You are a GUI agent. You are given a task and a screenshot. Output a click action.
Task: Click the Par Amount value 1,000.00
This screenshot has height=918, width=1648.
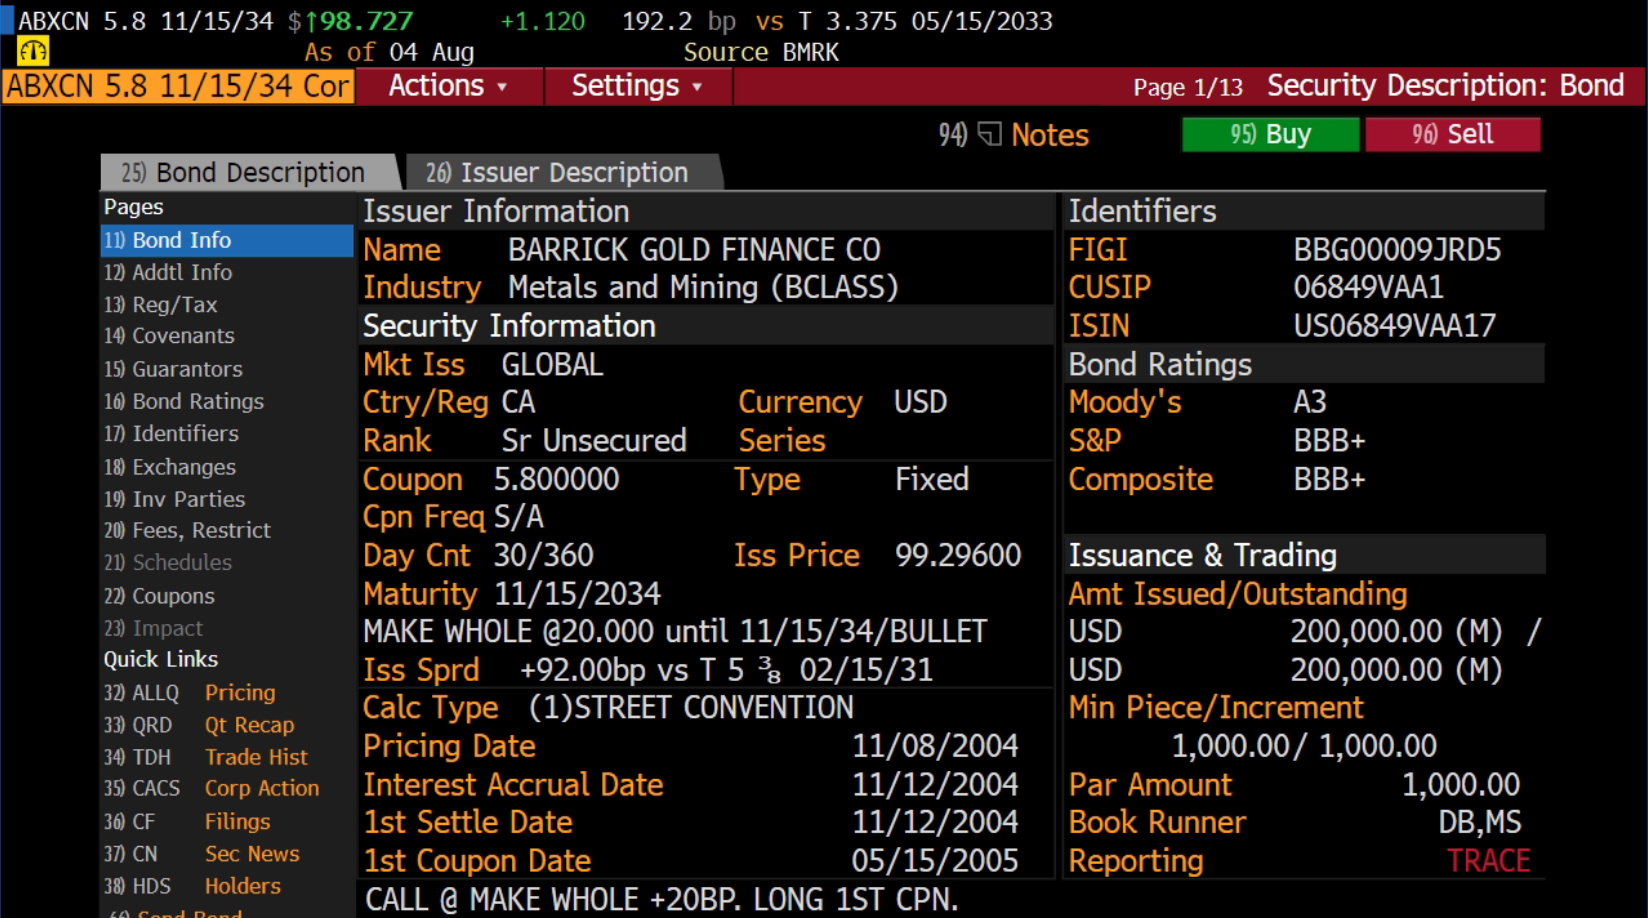[x=1461, y=785]
